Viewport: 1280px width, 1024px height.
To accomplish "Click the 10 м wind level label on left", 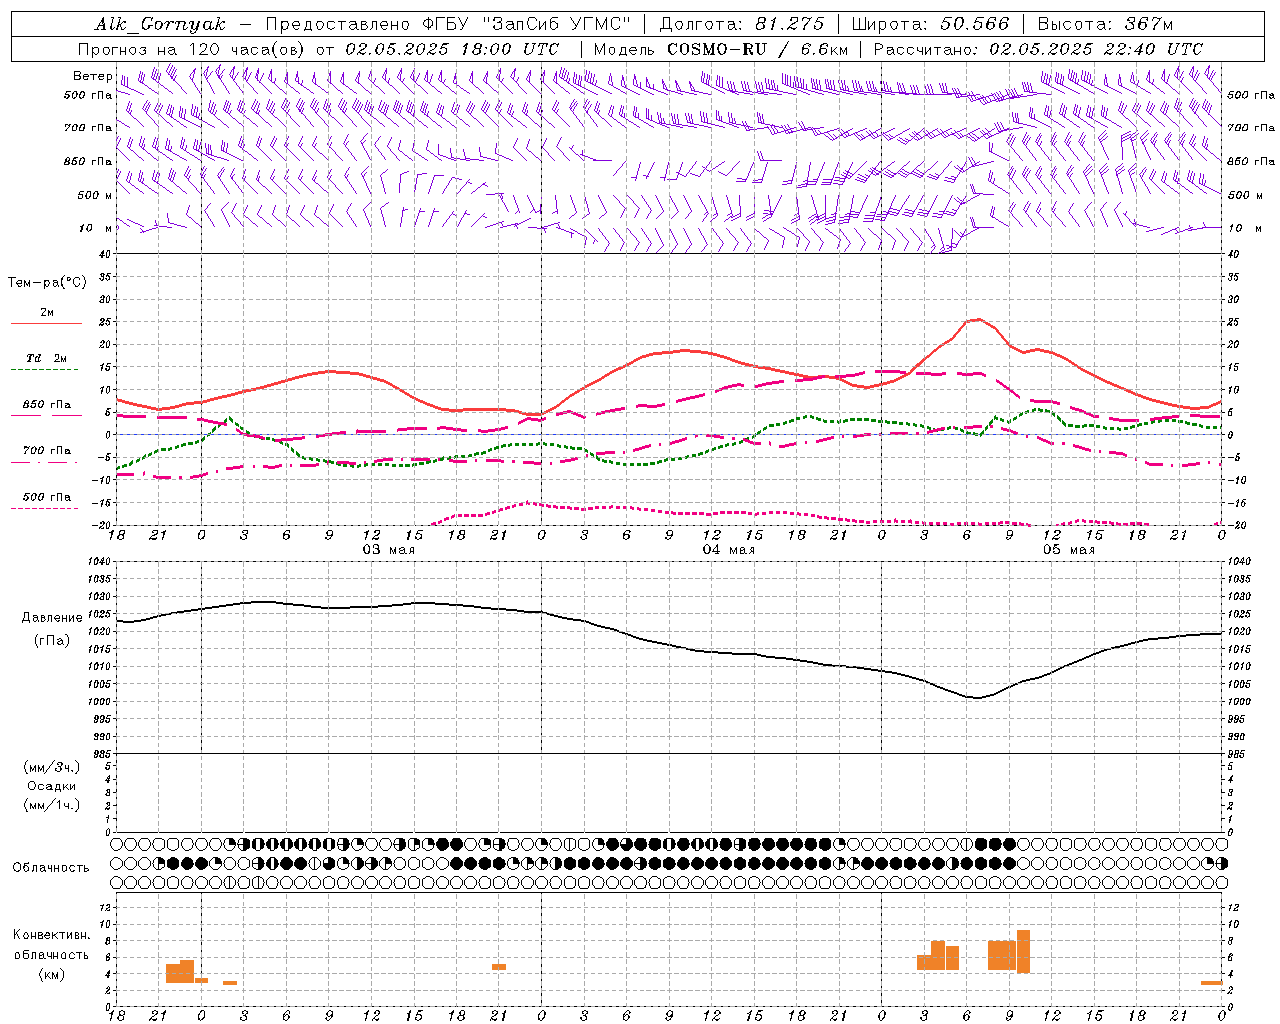I will pos(95,228).
